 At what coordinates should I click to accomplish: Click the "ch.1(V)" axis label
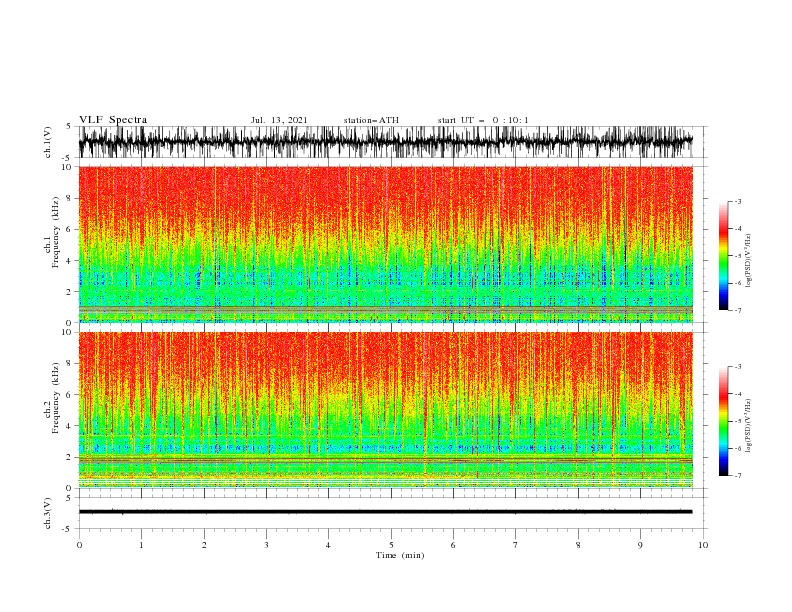48,142
